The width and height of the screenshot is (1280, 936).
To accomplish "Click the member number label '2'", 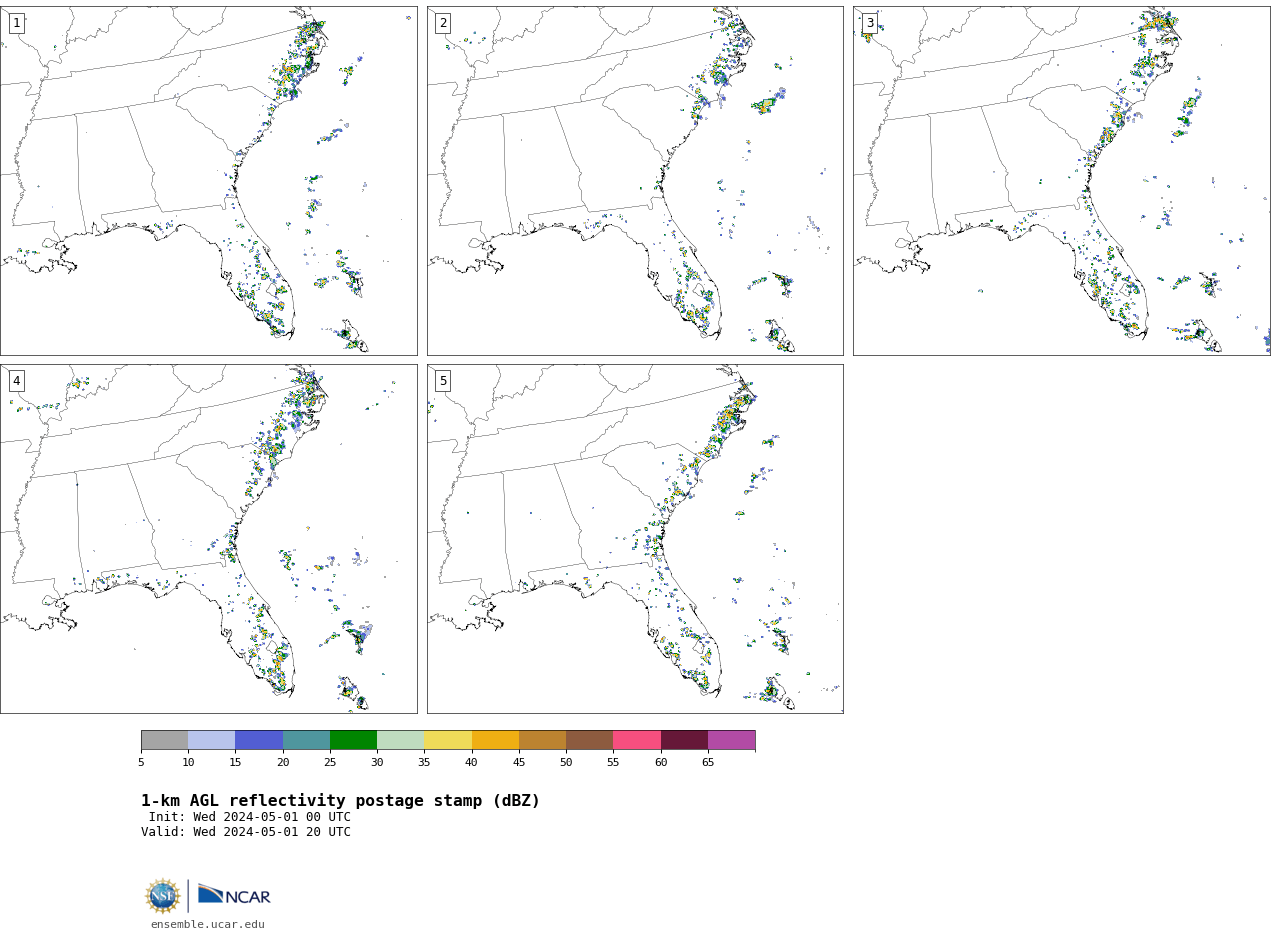I will (x=443, y=23).
